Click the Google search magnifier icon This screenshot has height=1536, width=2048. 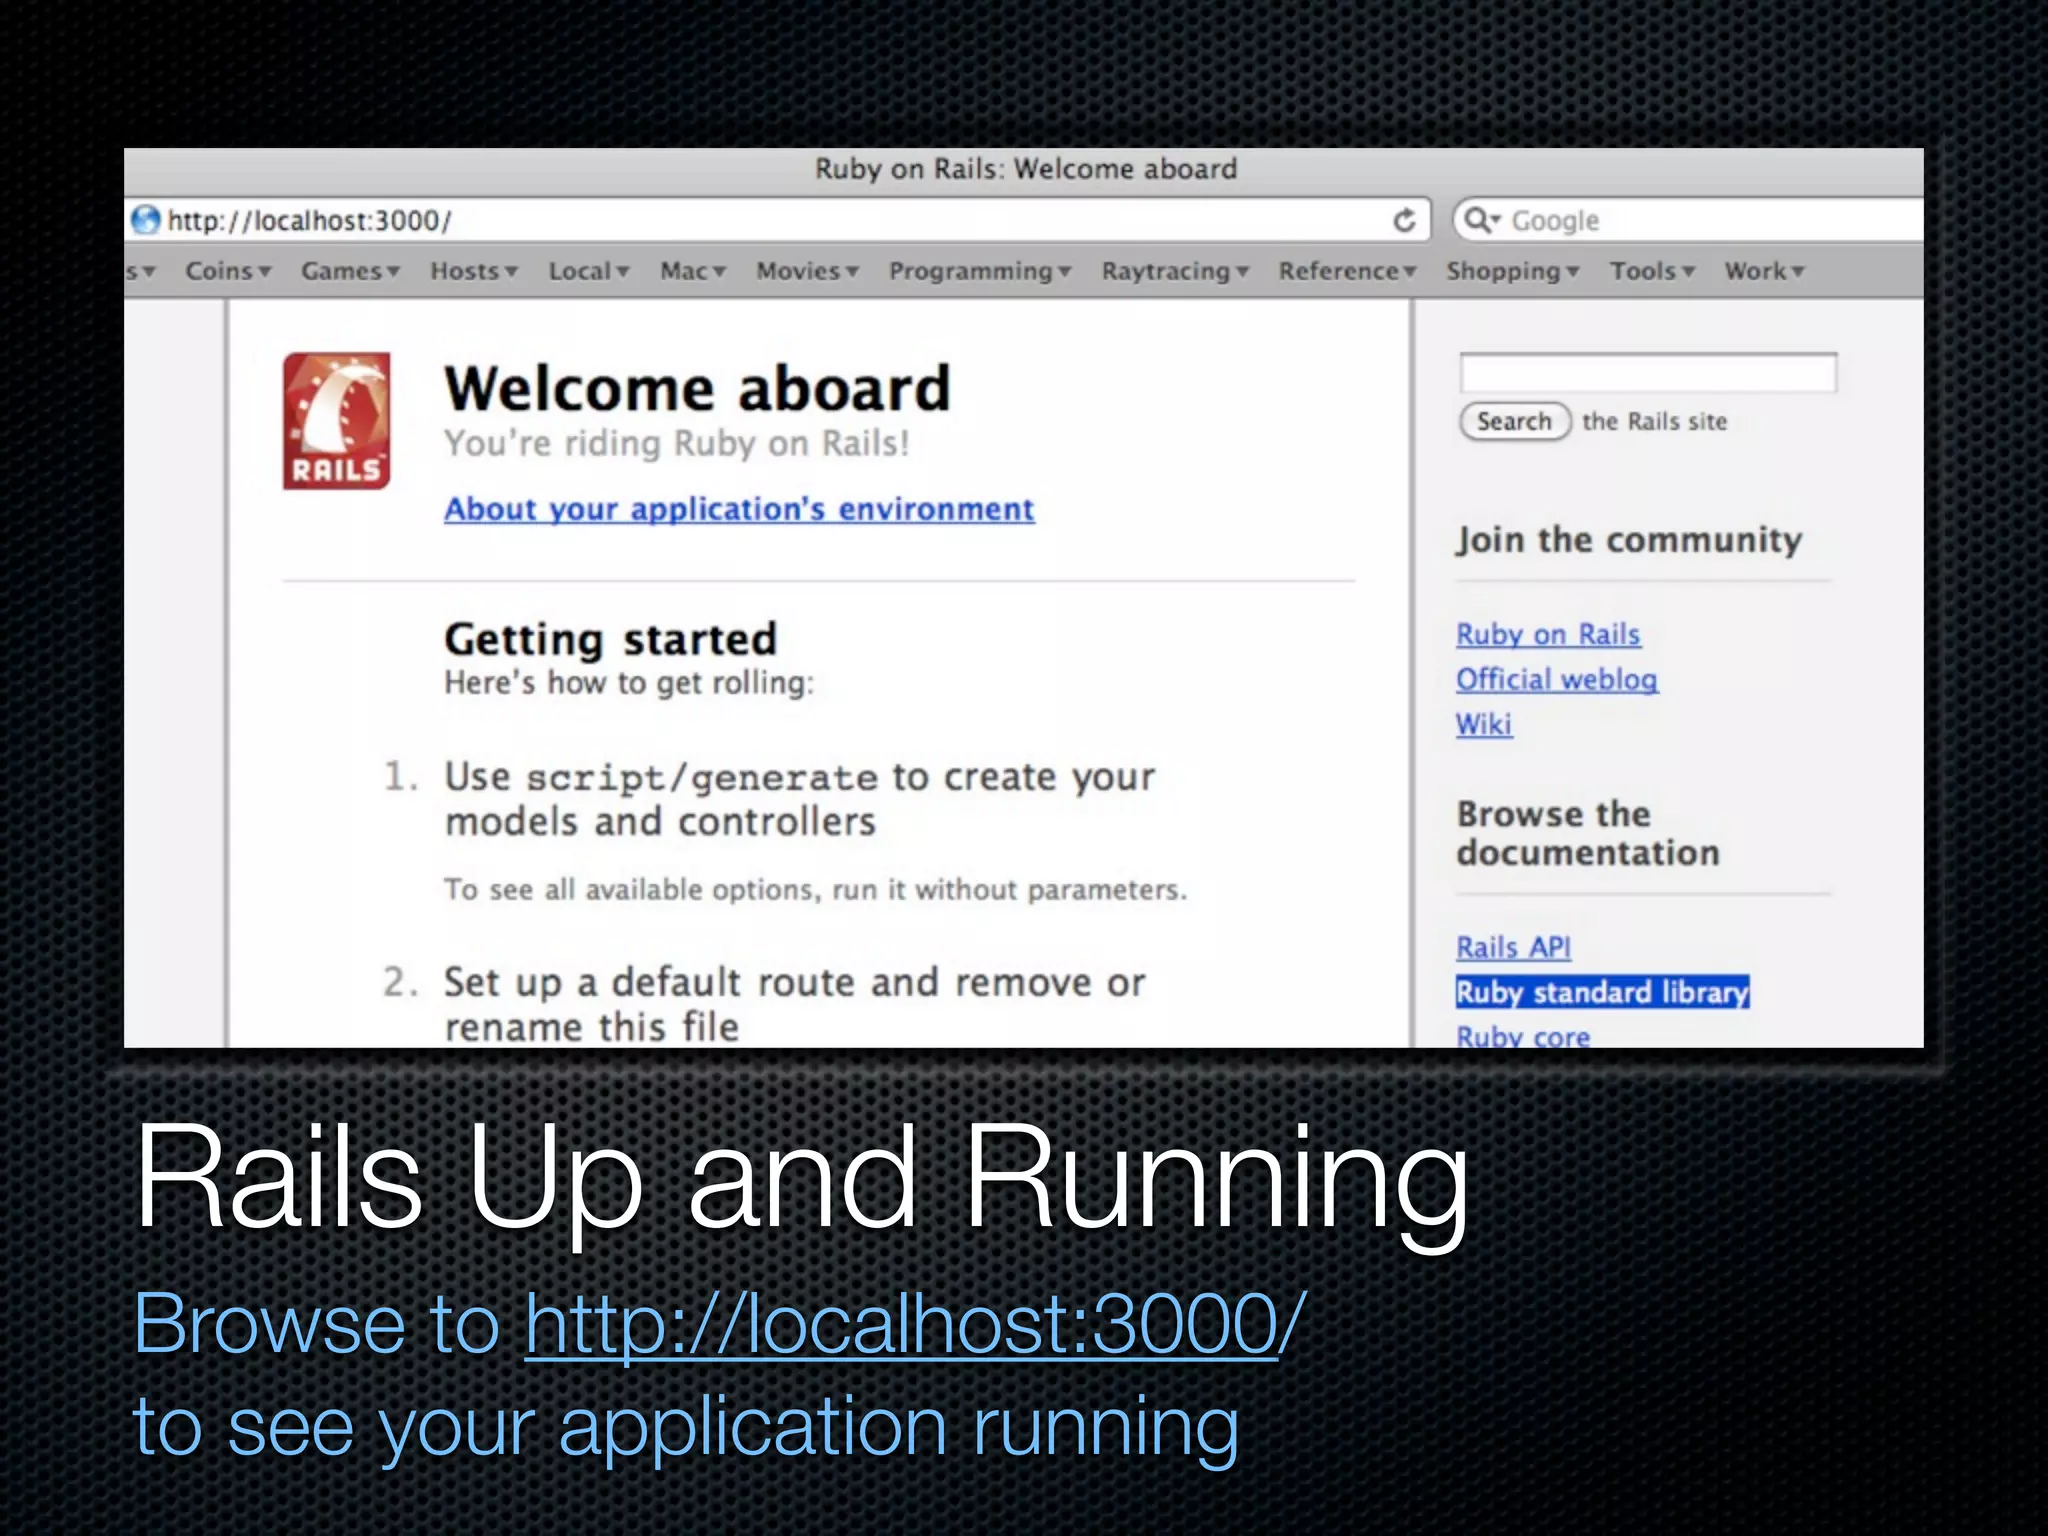pos(1480,220)
